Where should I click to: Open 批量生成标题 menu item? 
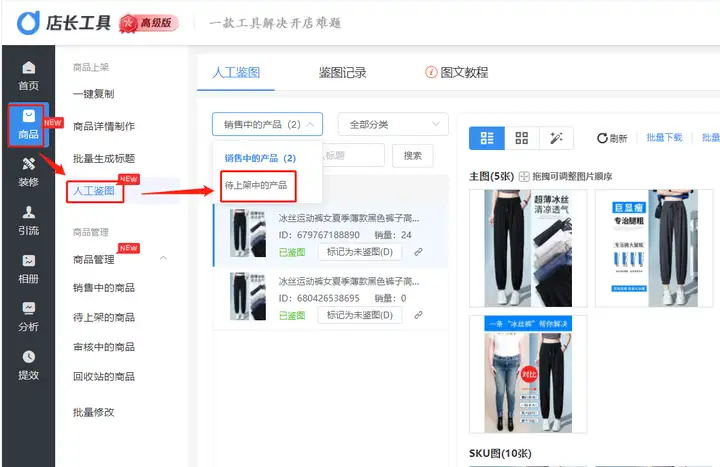tap(104, 158)
